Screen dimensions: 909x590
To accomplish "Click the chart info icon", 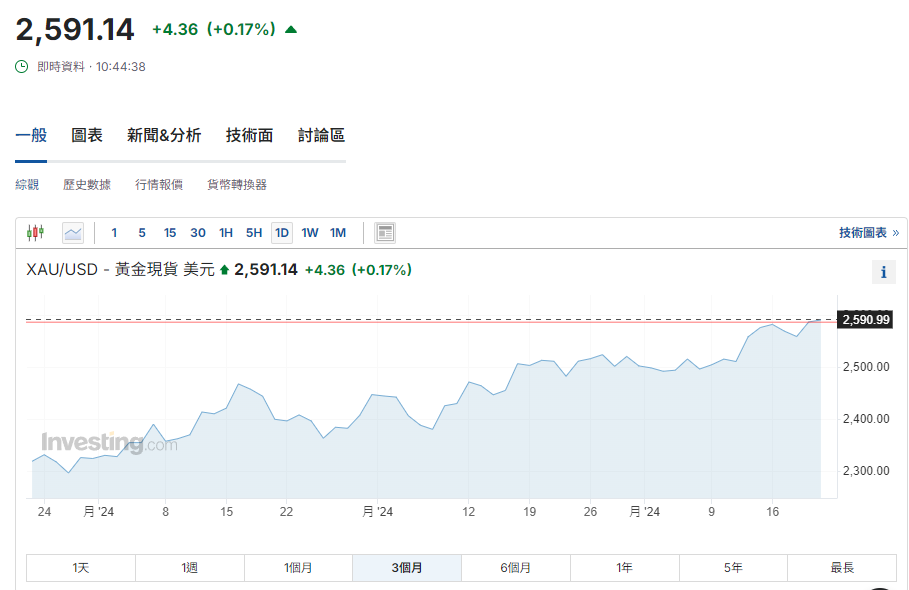I will coord(883,272).
